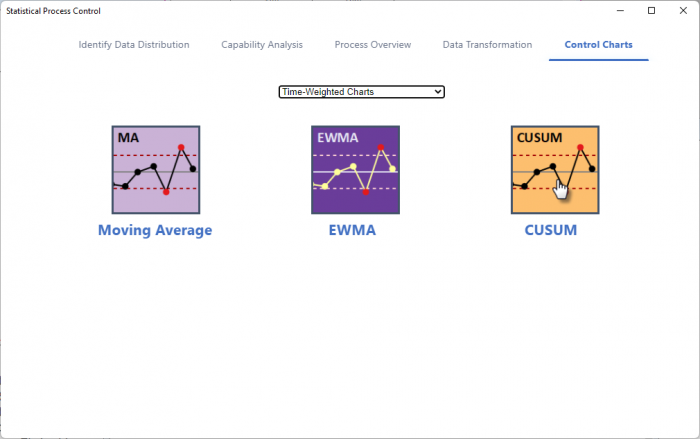Screen dimensions: 700x439
Task: Minimize the Statistical Process Control window
Action: click(x=620, y=11)
